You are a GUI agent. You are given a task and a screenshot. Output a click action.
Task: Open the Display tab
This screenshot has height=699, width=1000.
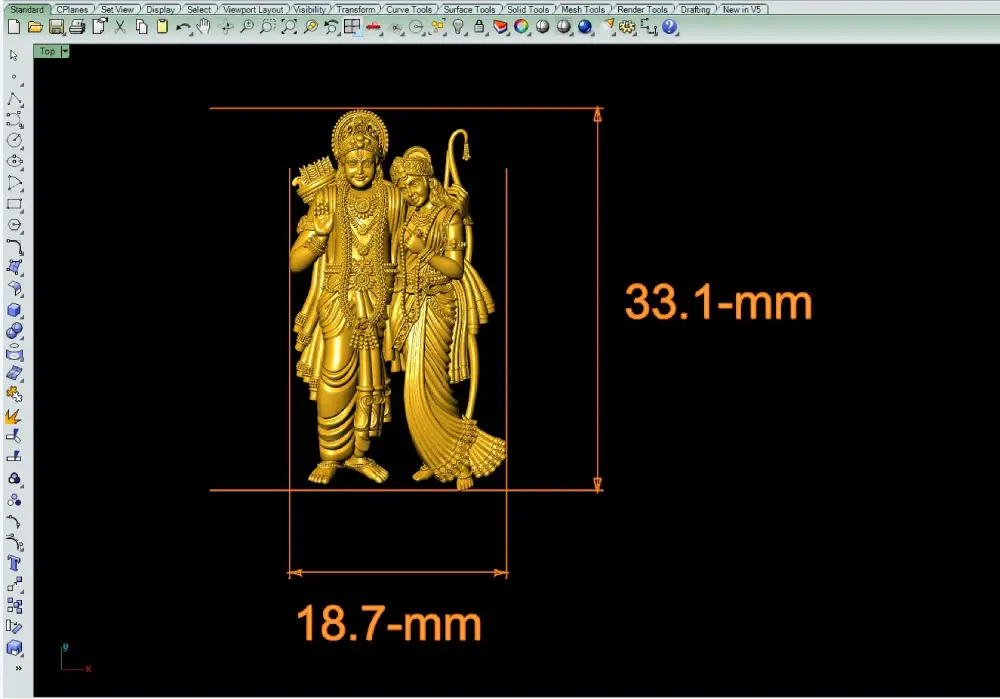160,10
